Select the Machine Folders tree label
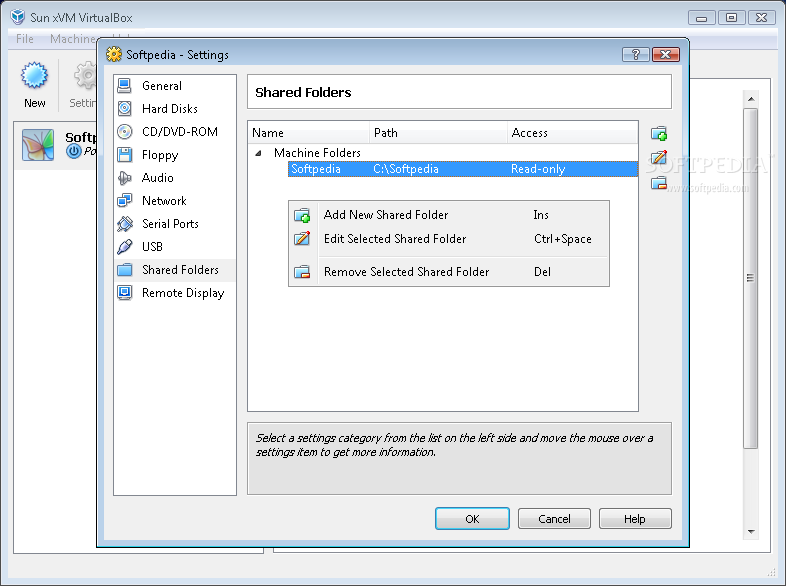Screen dimensions: 786x586 click(x=317, y=153)
